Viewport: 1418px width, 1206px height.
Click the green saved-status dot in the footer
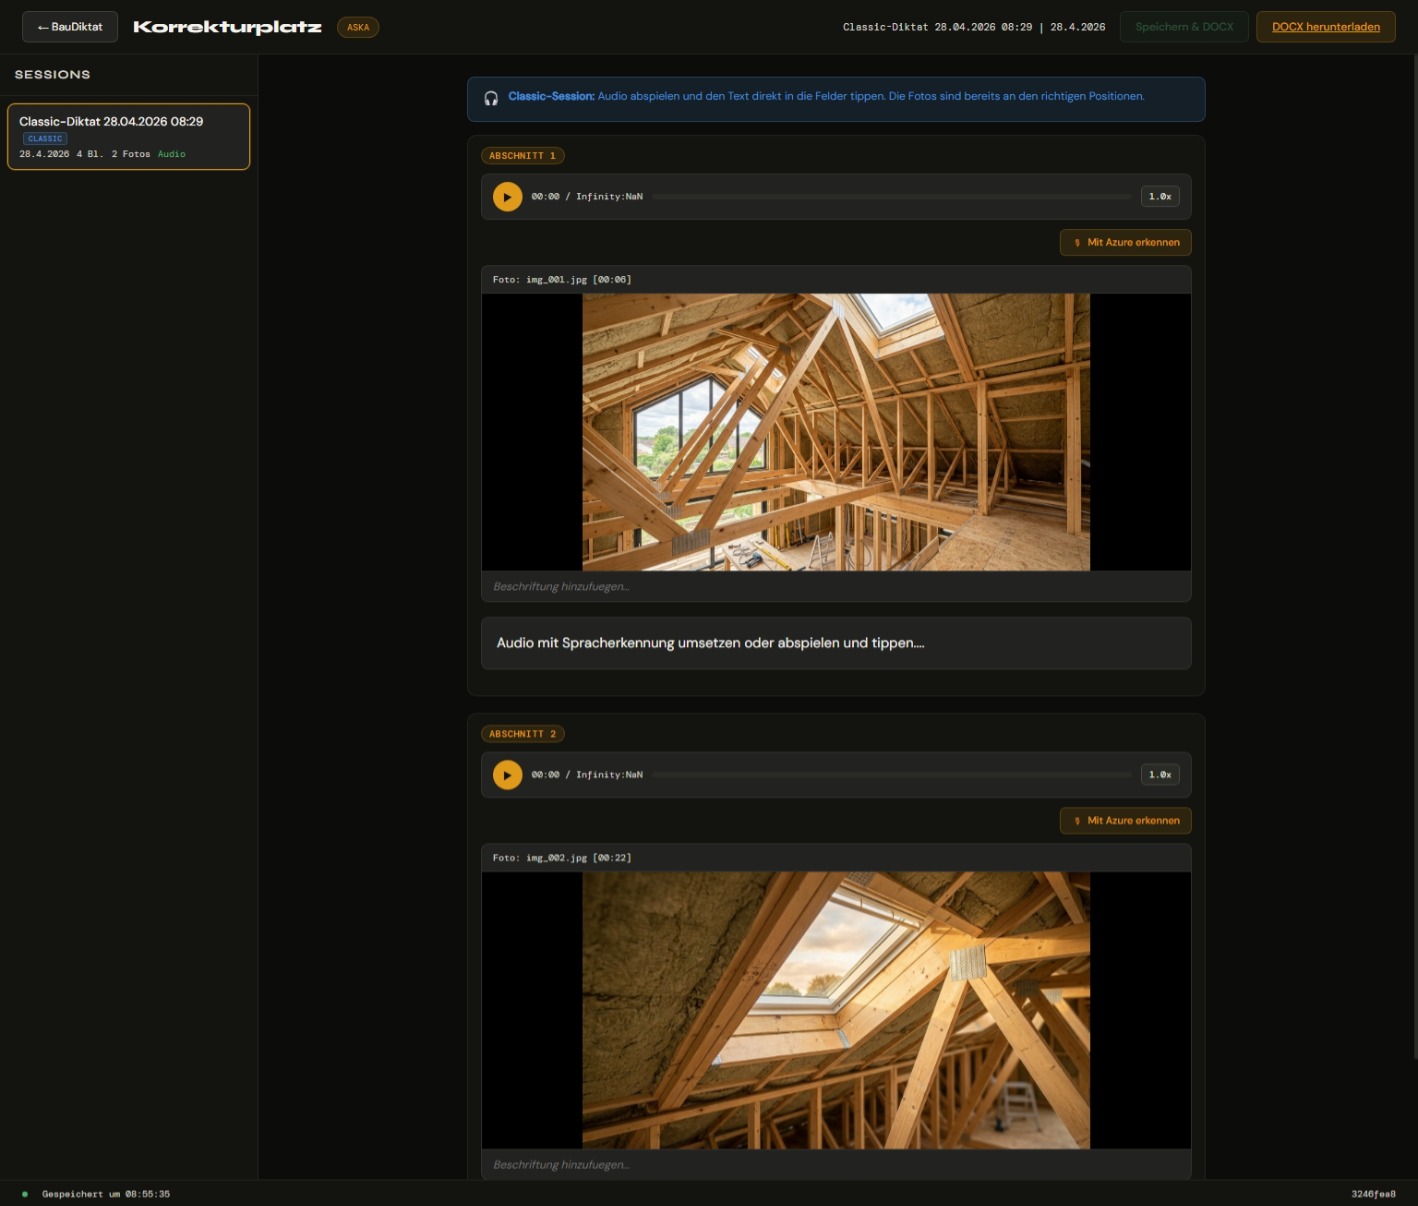[x=23, y=1193]
